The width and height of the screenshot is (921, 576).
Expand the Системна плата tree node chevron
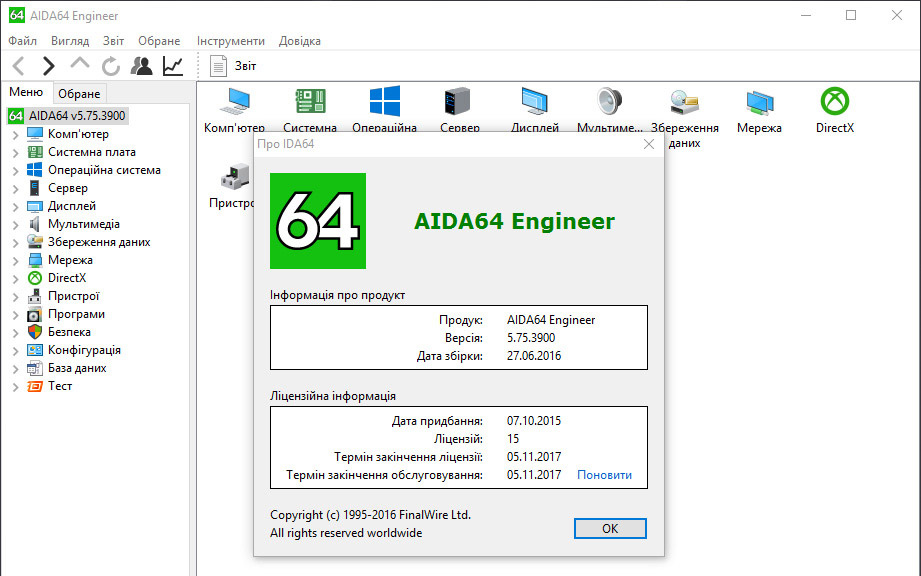pos(16,153)
